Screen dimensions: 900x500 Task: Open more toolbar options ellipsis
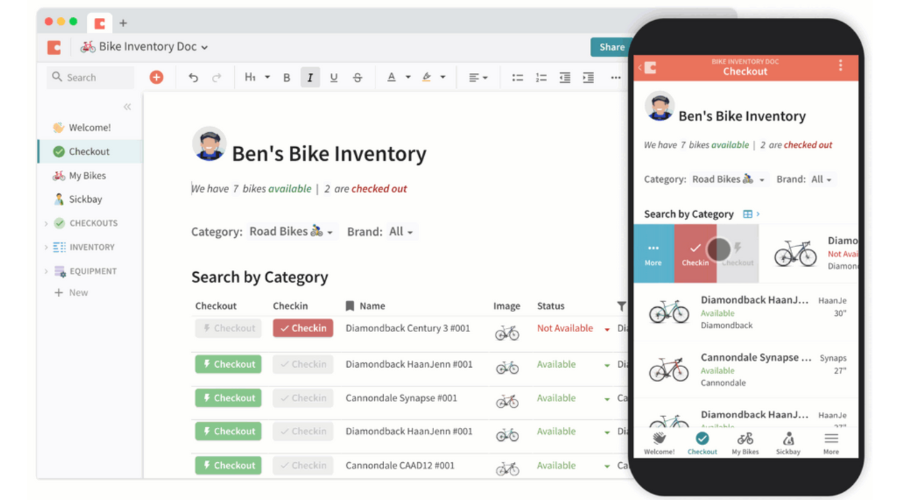[x=615, y=77]
